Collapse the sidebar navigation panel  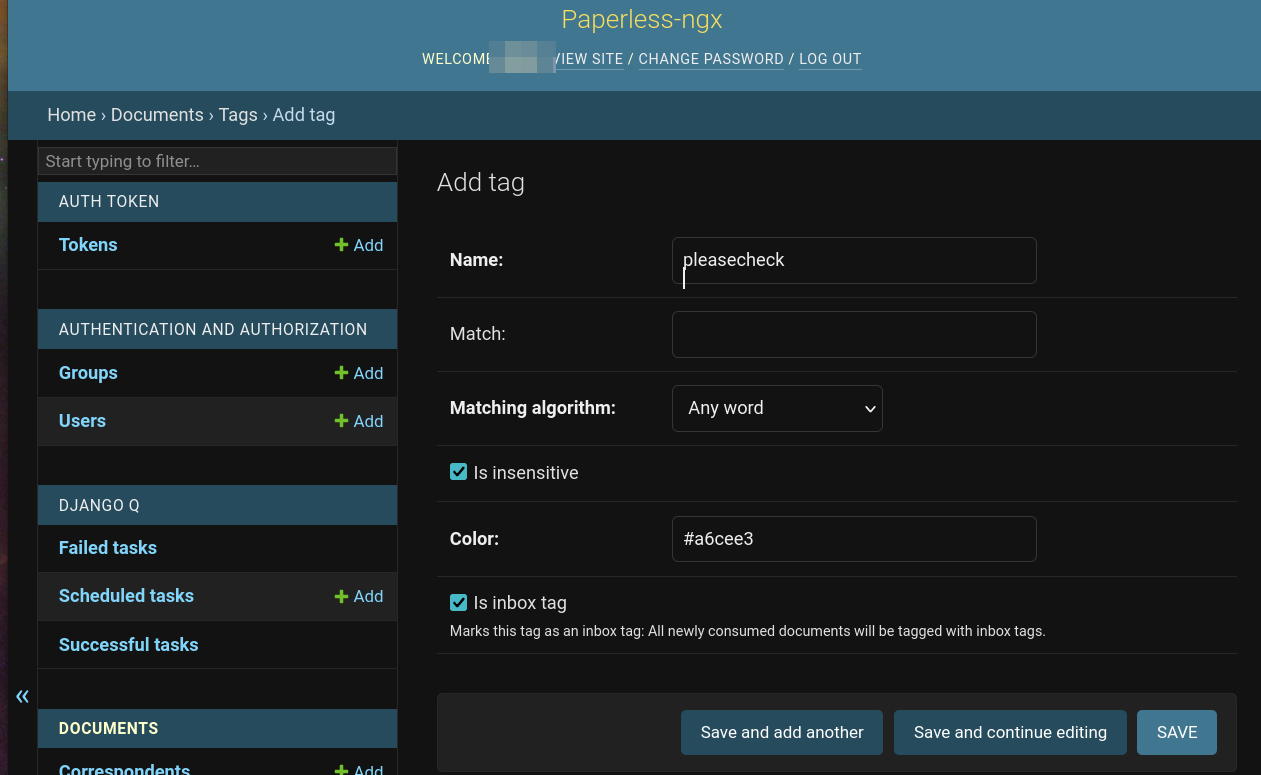[21, 696]
